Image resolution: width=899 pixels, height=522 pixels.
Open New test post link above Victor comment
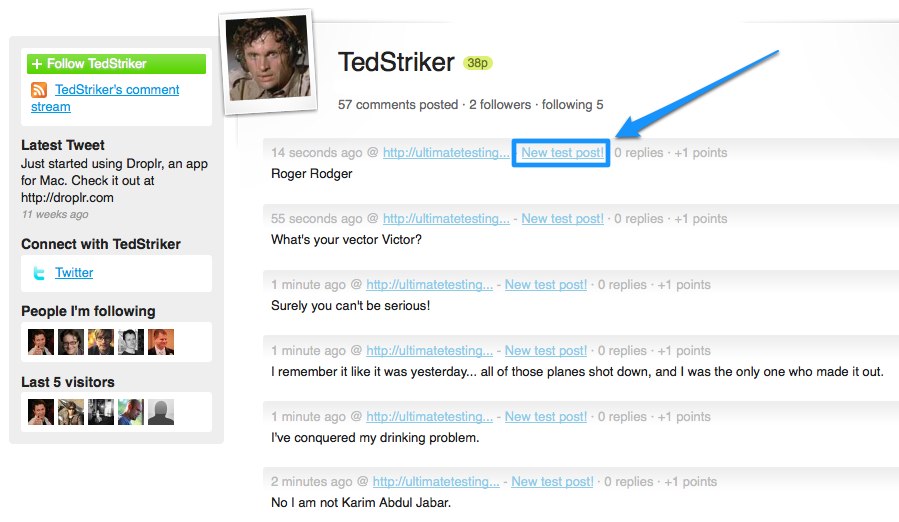pyautogui.click(x=562, y=219)
